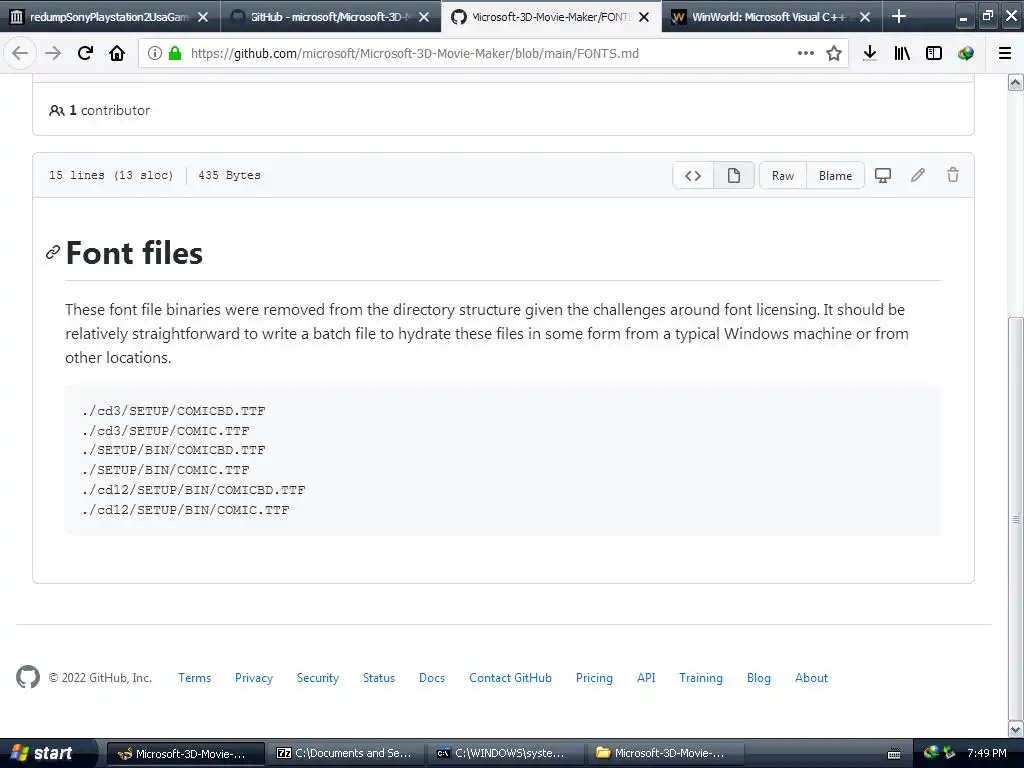This screenshot has width=1024, height=768.
Task: Open the Blog footer link
Action: 759,678
